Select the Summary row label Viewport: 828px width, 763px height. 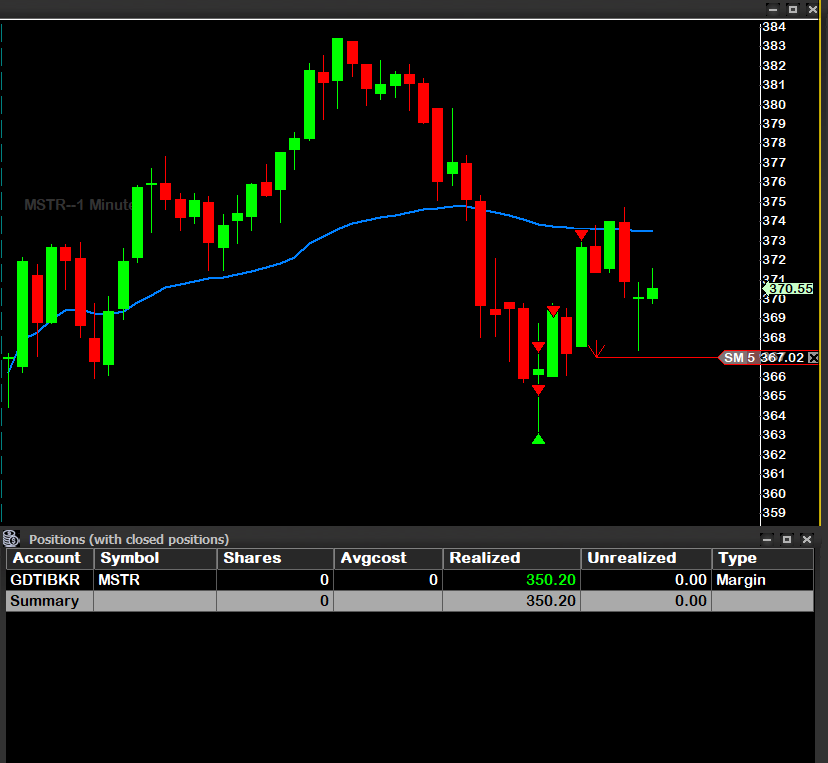[x=44, y=601]
